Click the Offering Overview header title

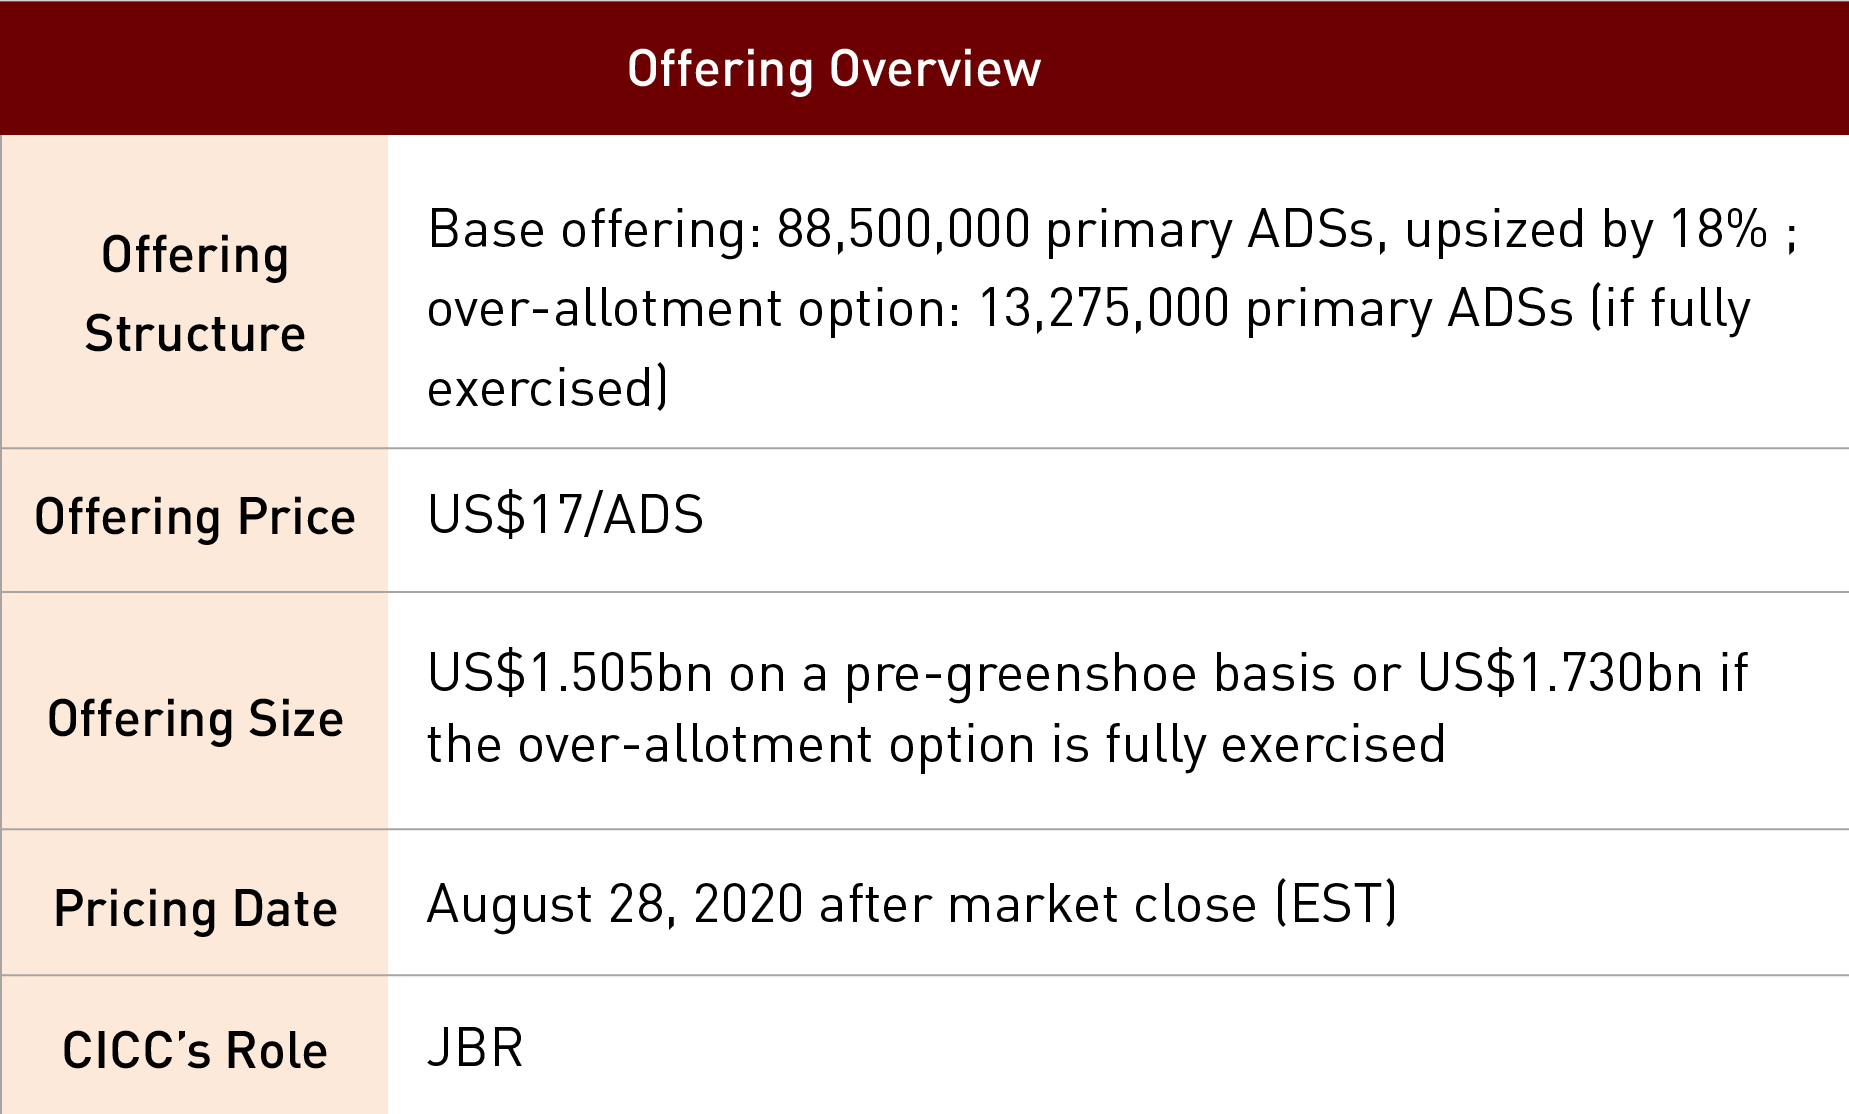coord(834,69)
